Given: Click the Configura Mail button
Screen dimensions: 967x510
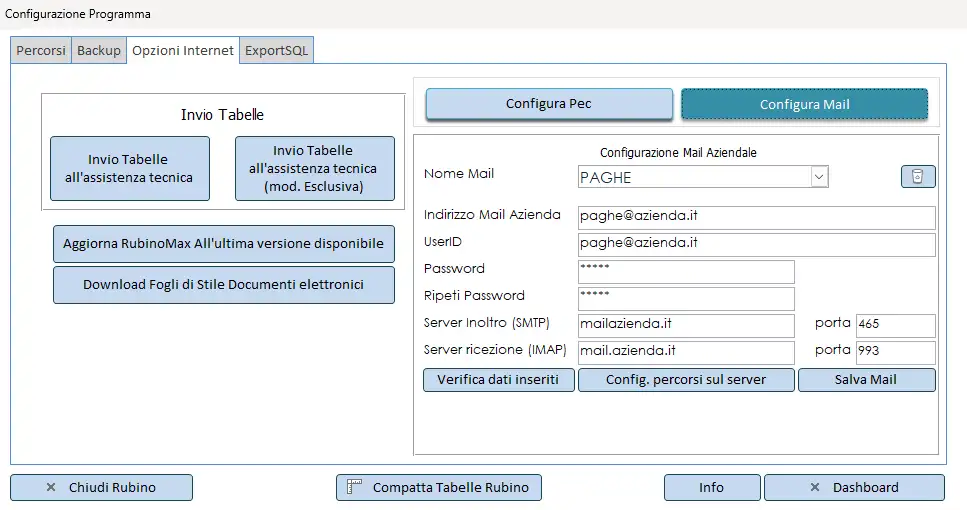Looking at the screenshot, I should (x=804, y=104).
